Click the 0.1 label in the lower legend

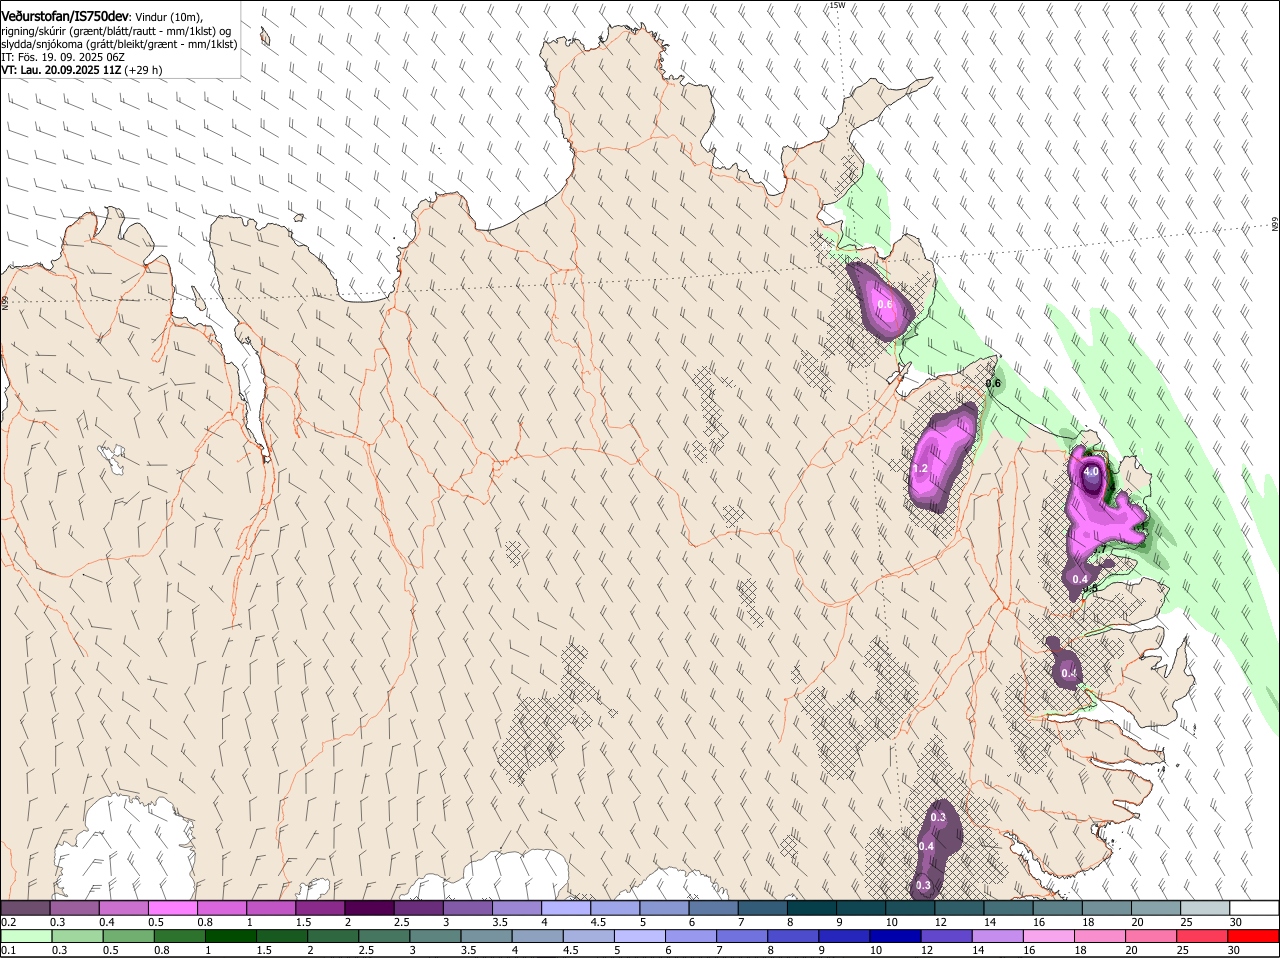[x=8, y=950]
